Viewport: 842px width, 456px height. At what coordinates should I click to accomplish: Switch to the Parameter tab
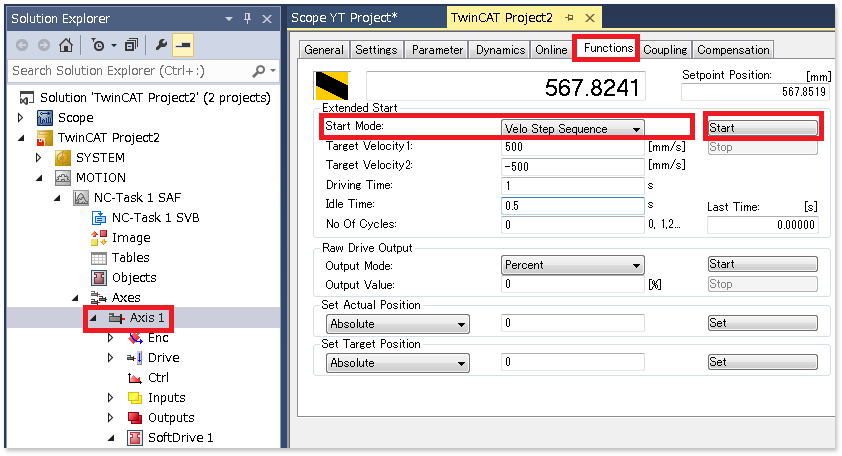click(x=437, y=50)
